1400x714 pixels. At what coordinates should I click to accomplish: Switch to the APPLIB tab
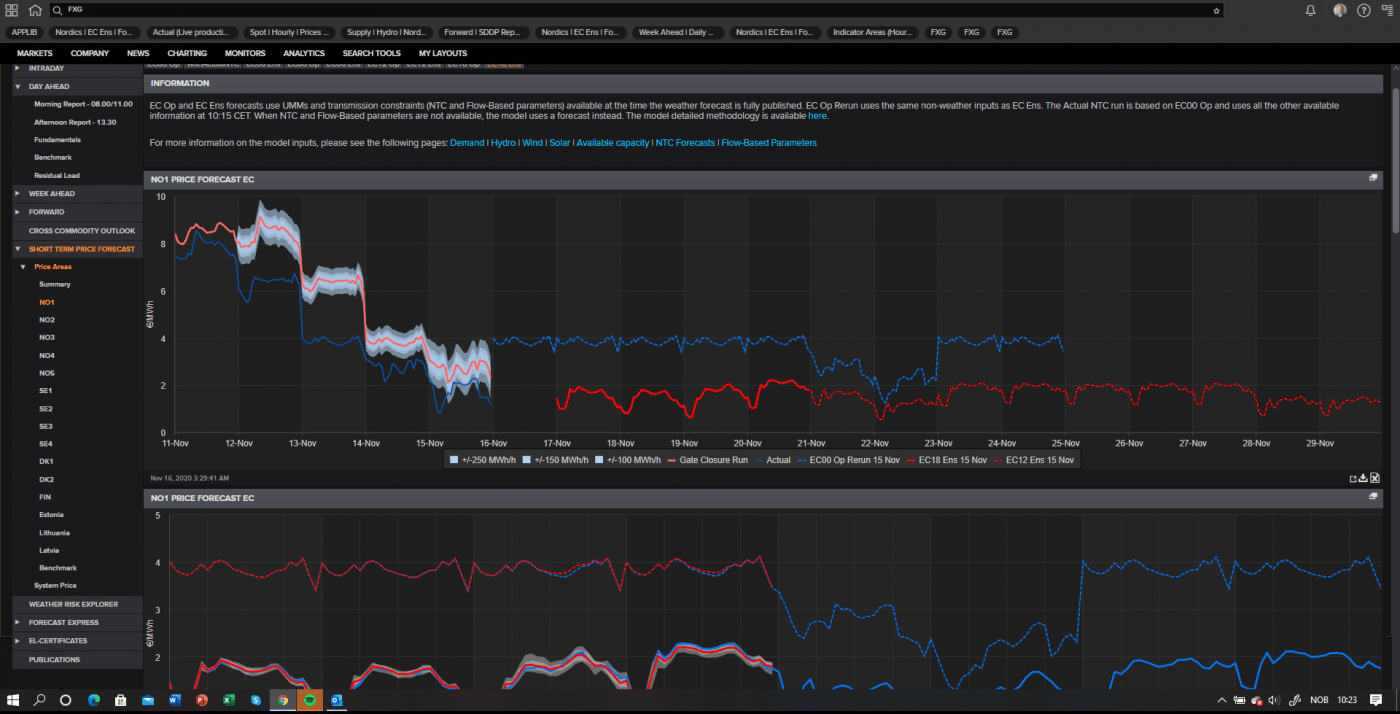coord(24,32)
